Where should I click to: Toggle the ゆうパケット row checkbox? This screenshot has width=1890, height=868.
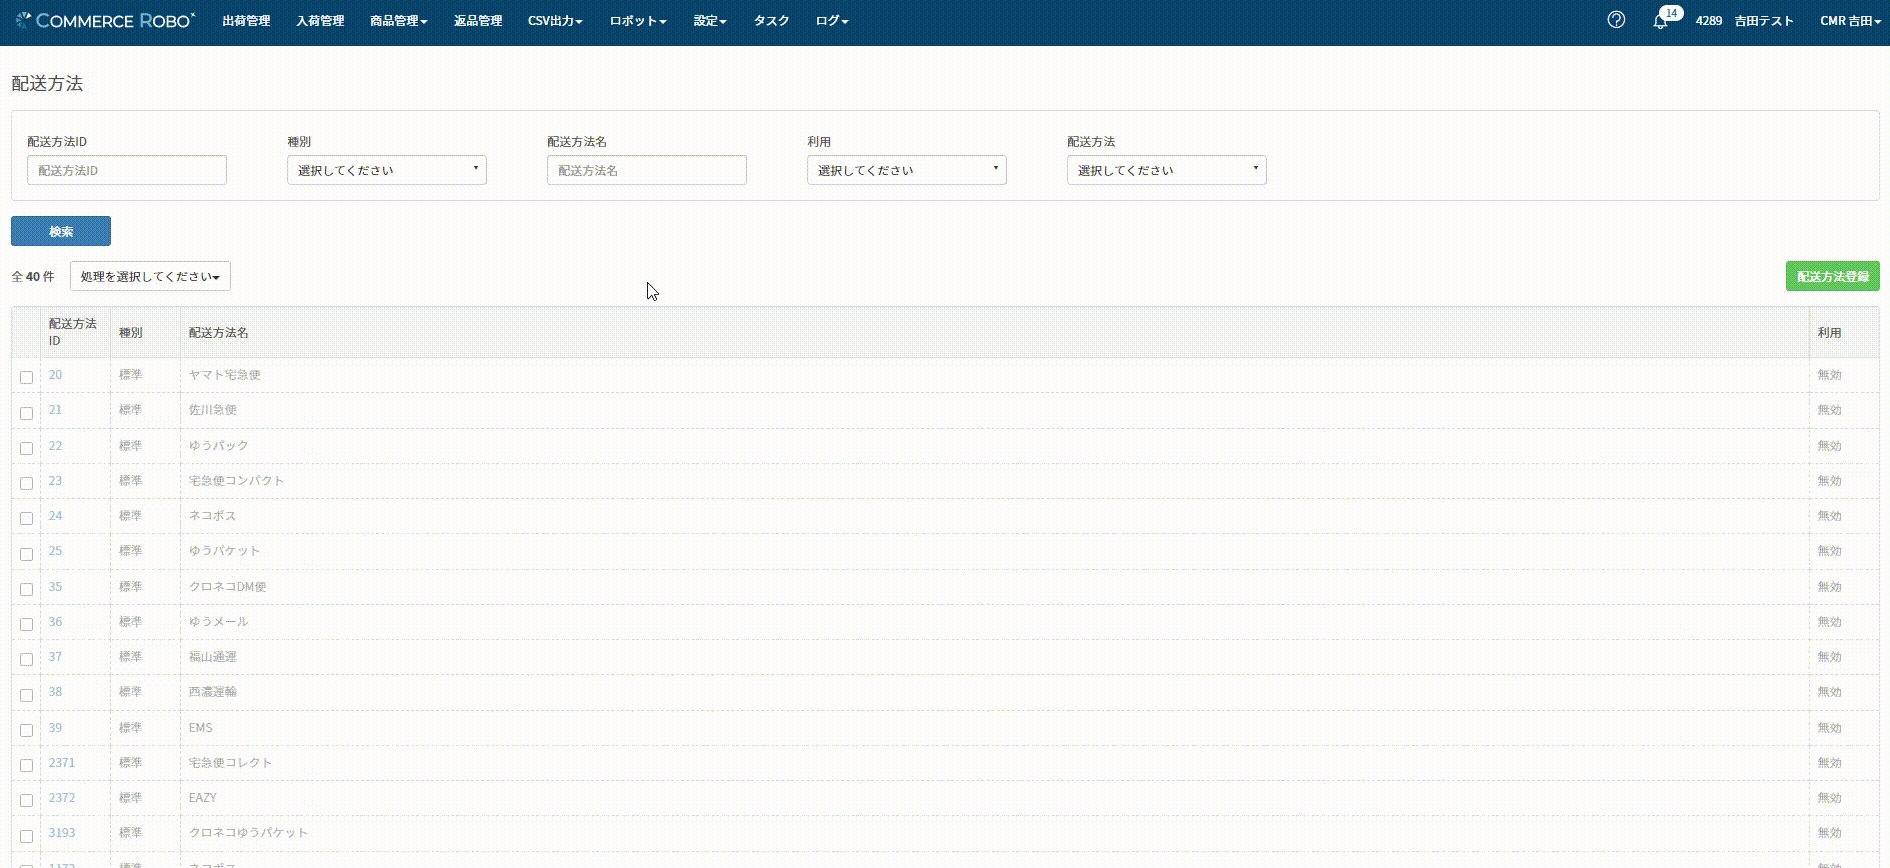(x=27, y=554)
